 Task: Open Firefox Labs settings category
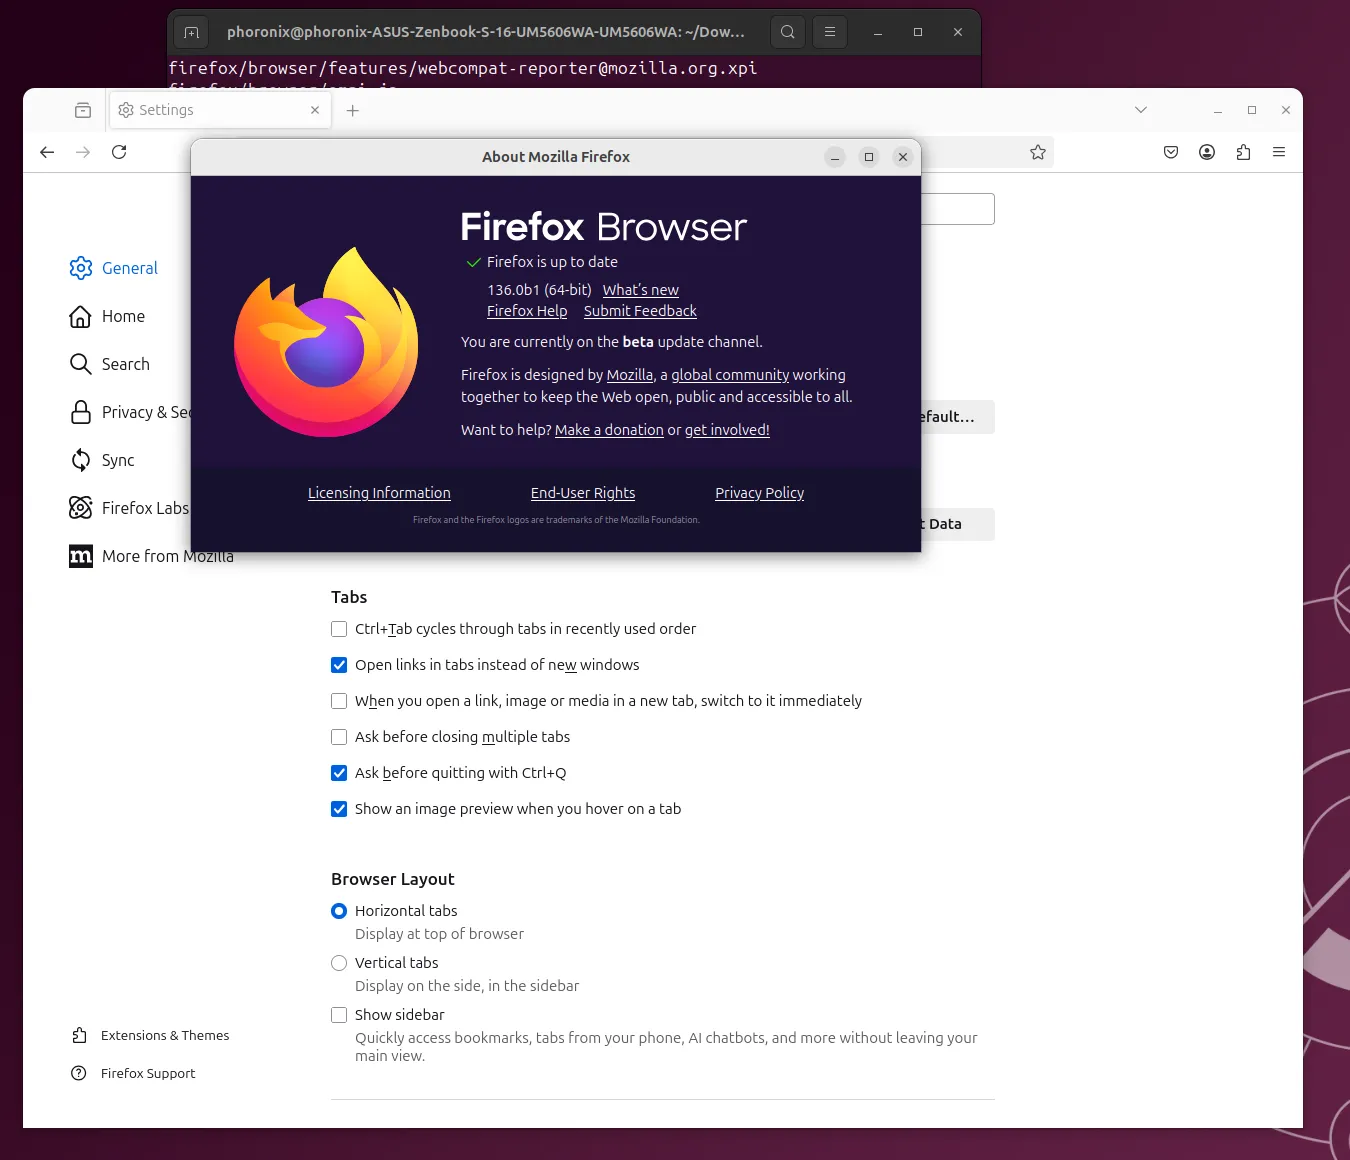pos(129,508)
